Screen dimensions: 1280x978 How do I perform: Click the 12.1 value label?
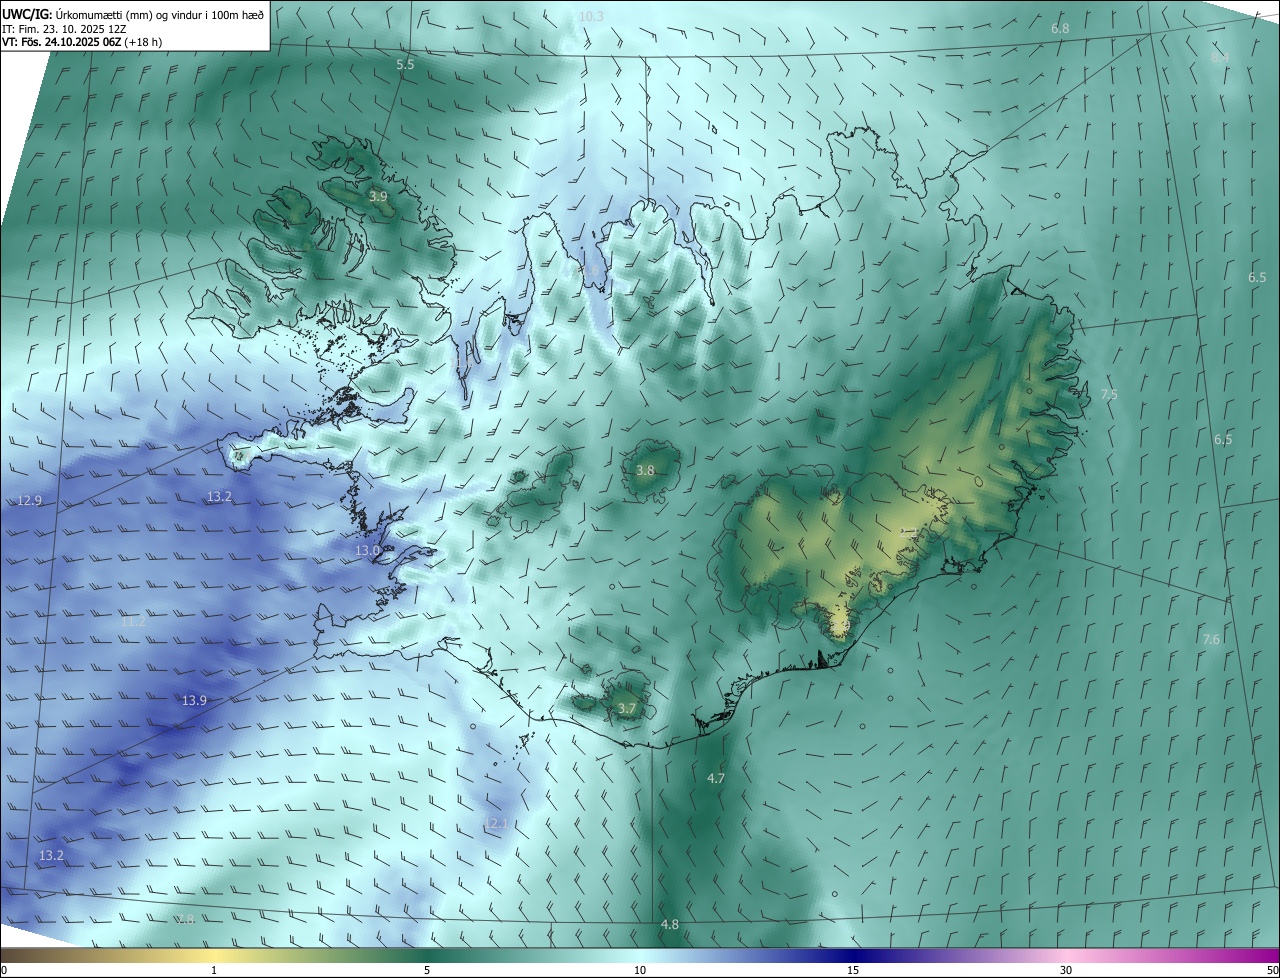pyautogui.click(x=496, y=823)
